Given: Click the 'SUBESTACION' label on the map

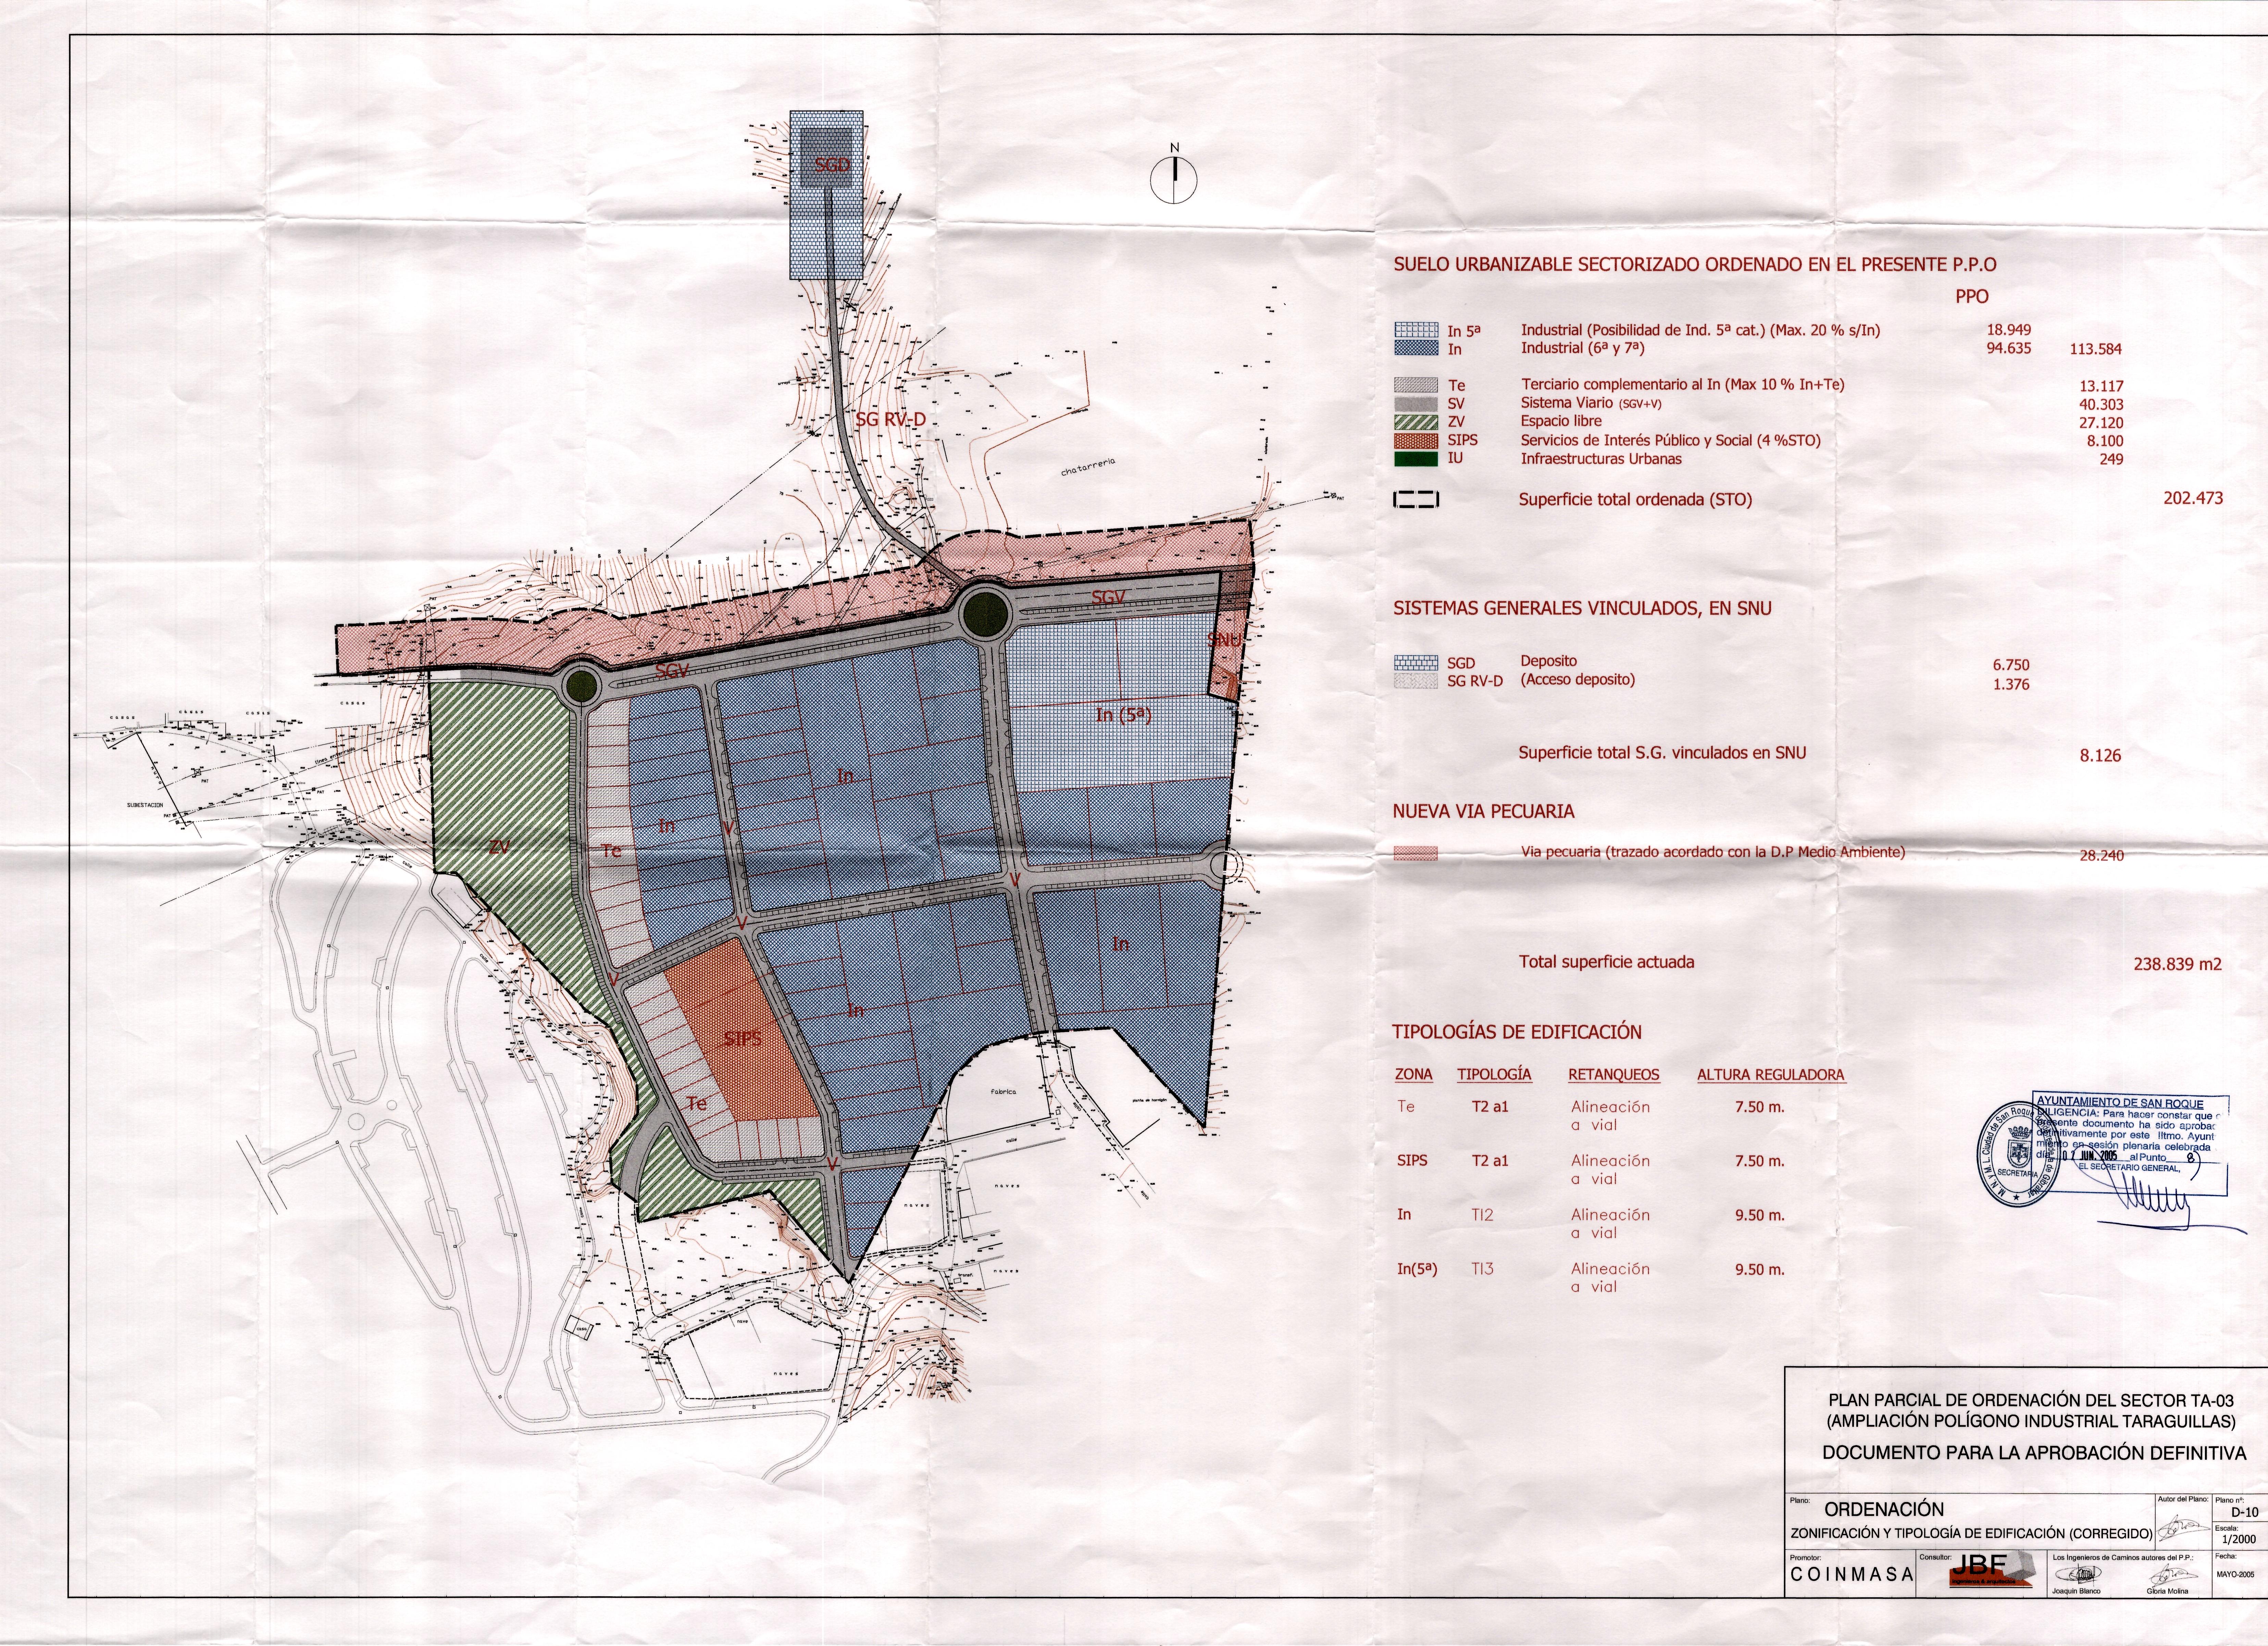Looking at the screenshot, I should (145, 805).
